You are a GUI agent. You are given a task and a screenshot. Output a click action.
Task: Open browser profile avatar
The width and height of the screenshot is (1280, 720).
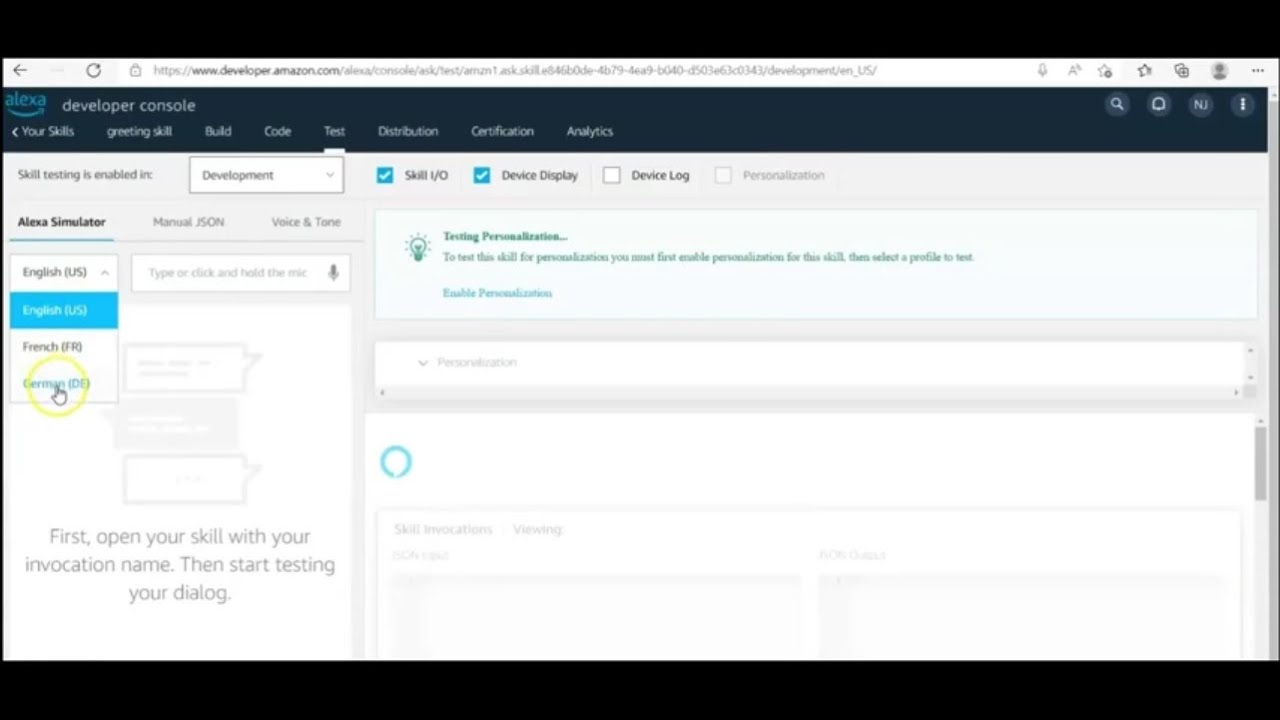click(1219, 70)
